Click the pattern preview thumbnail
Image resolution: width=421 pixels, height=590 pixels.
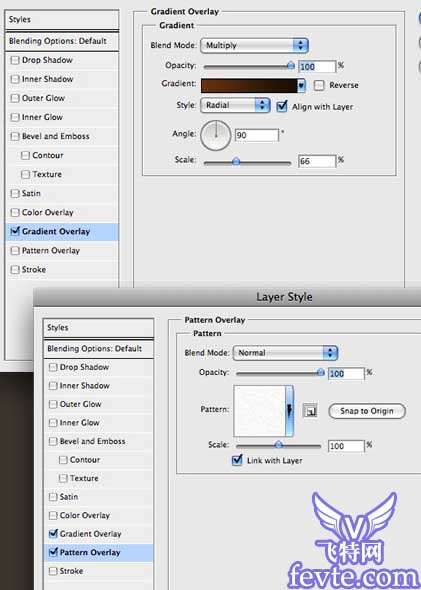259,411
